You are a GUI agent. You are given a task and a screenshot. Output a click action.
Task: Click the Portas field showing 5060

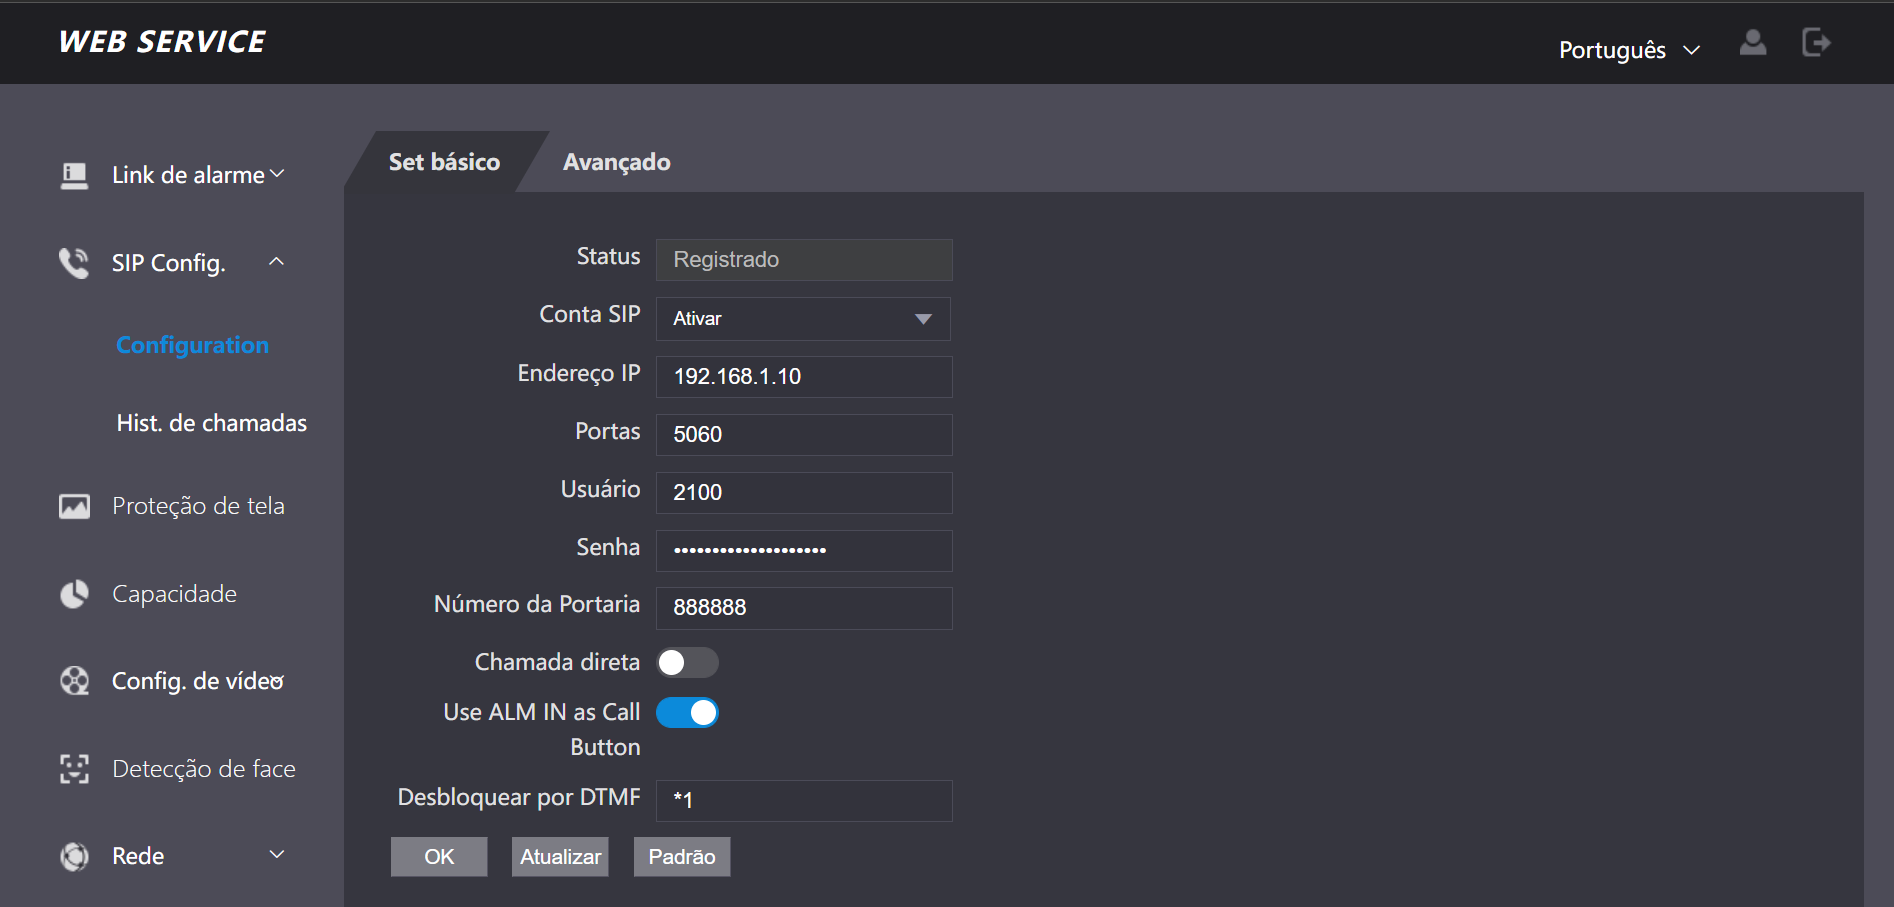point(804,435)
